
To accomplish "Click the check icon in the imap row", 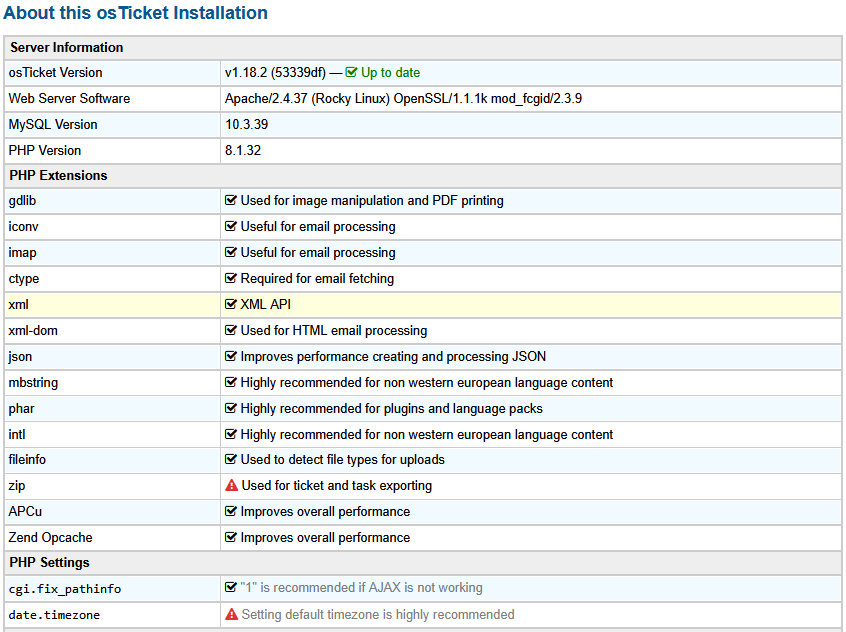I will (x=231, y=252).
